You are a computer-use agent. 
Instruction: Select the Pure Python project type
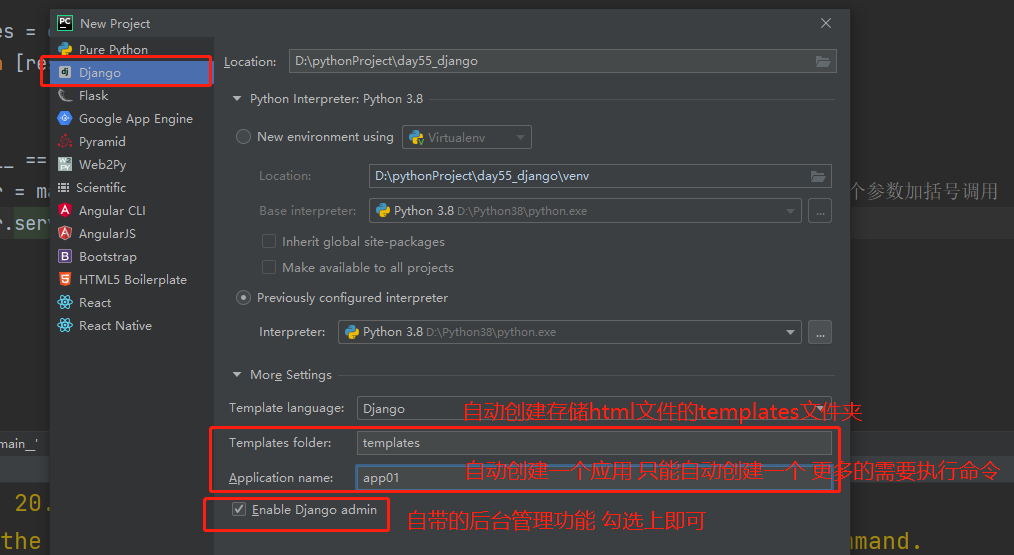click(x=132, y=49)
